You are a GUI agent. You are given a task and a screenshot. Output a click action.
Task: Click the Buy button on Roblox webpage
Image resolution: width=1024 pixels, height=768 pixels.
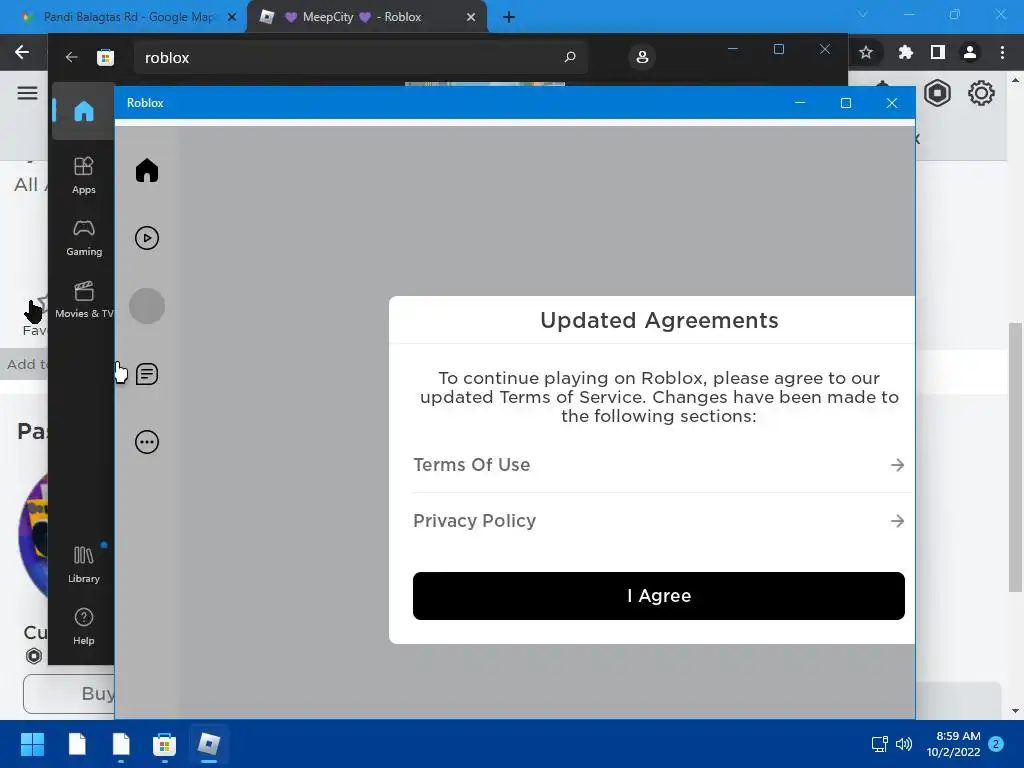[x=69, y=694]
